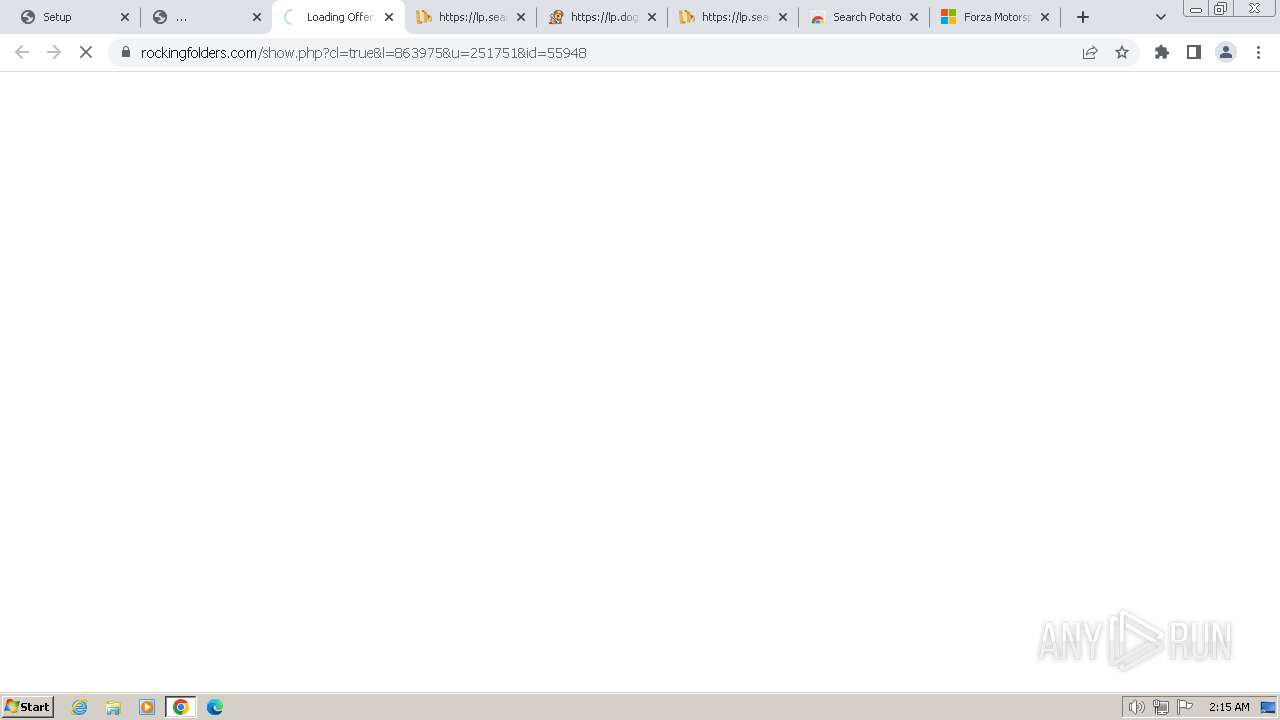Open Windows Media Player from taskbar

pyautogui.click(x=147, y=707)
